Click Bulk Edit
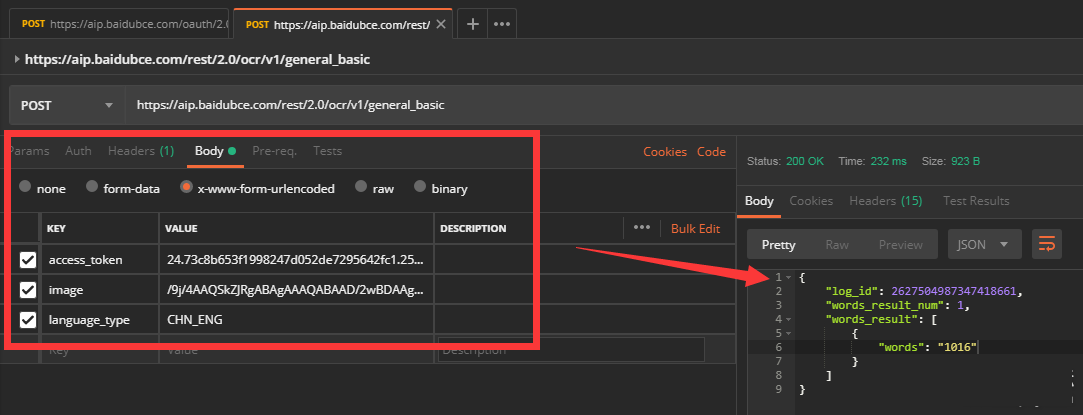Viewport: 1083px width, 415px height. (x=696, y=229)
